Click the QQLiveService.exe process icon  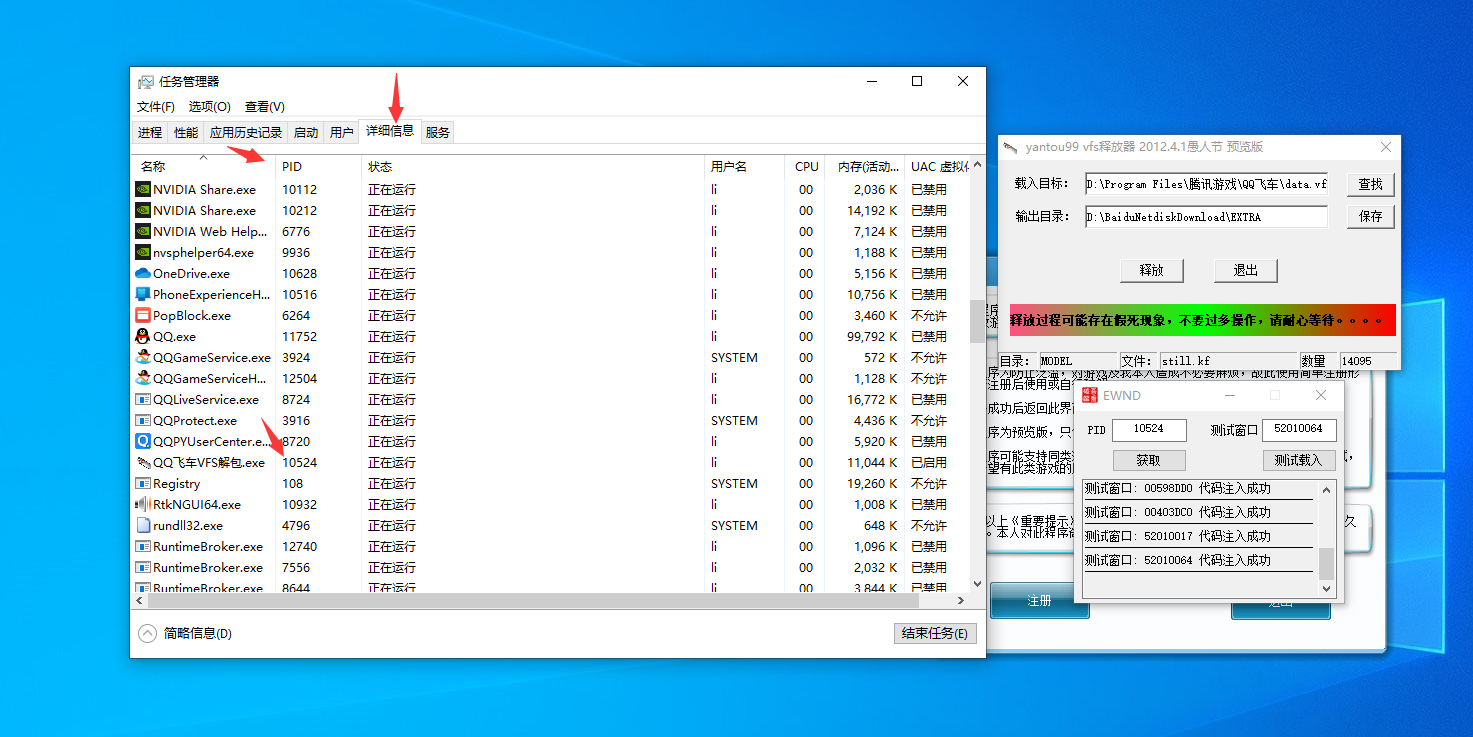tap(142, 399)
